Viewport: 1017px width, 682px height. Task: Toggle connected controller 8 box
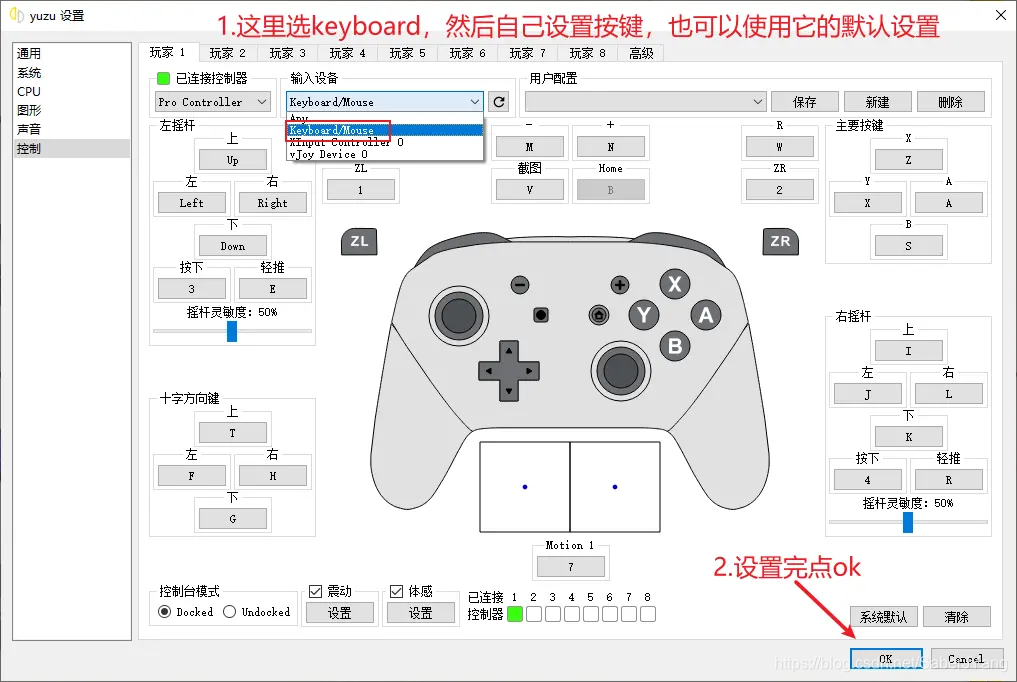click(x=647, y=614)
